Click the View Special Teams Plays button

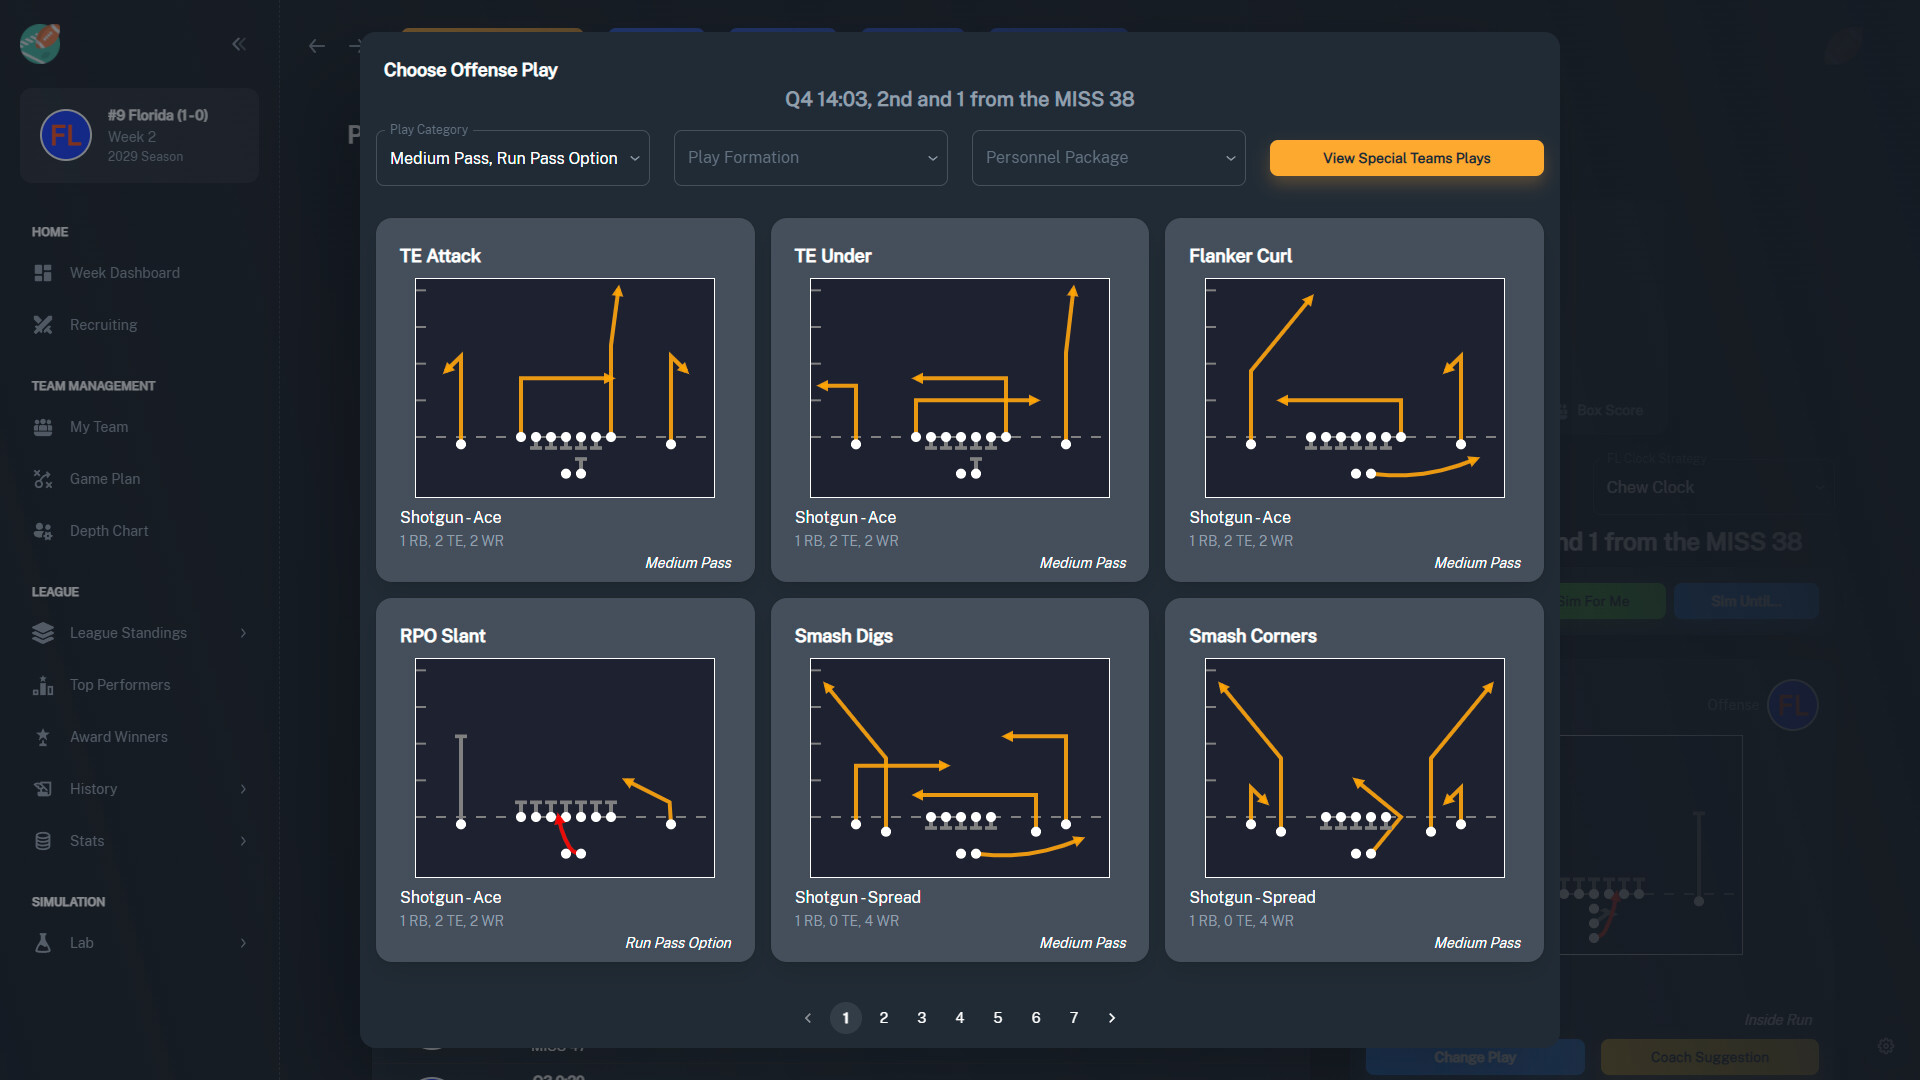click(1407, 157)
